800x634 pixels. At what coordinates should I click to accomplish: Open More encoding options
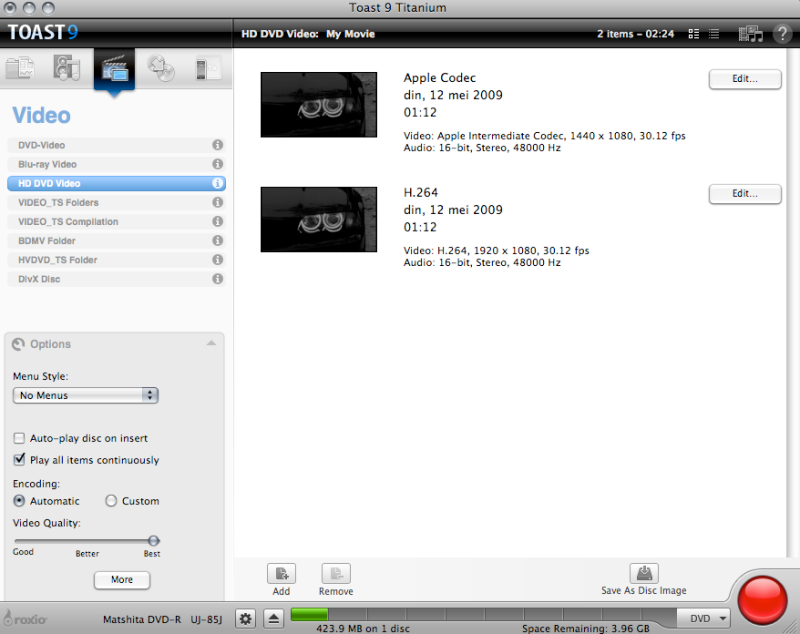click(x=122, y=580)
